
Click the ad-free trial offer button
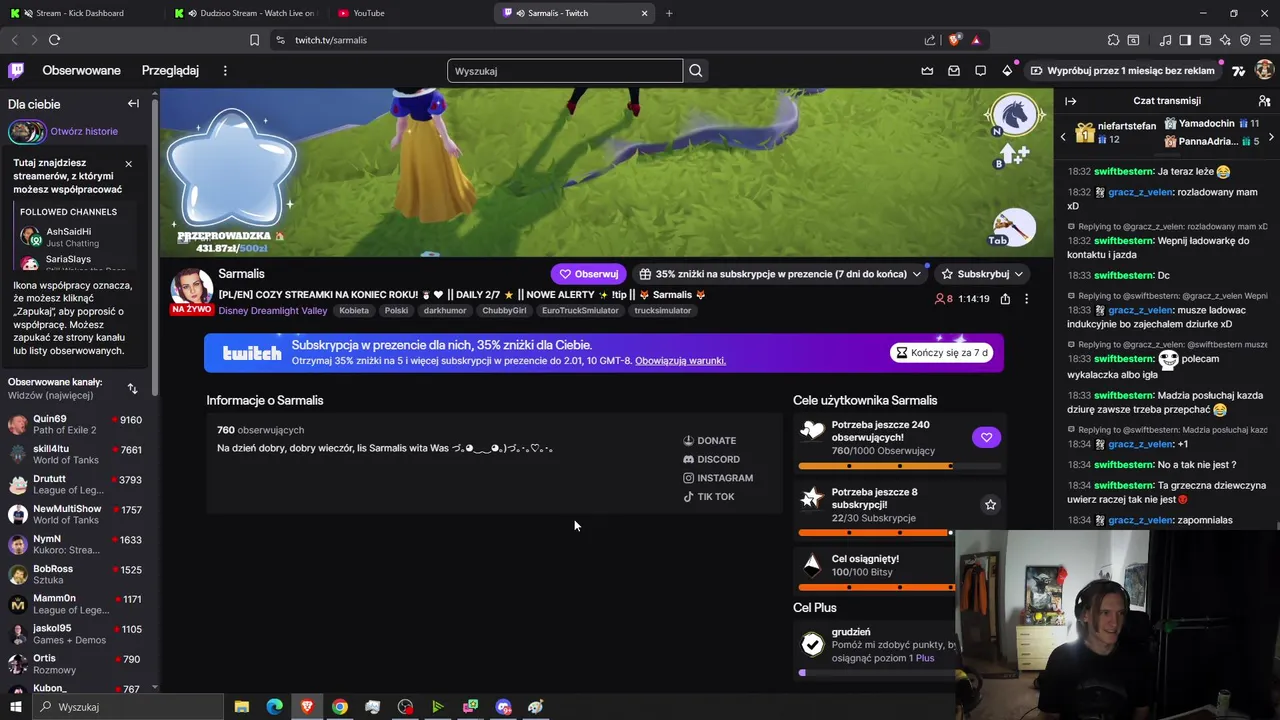1122,71
